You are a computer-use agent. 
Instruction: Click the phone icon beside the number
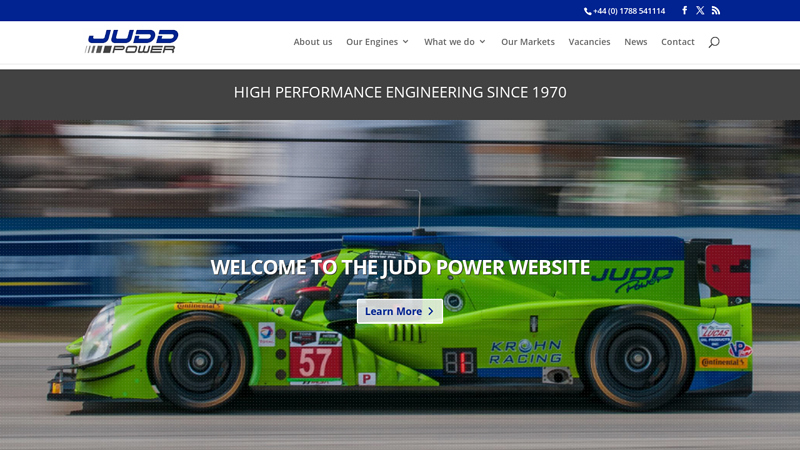point(588,11)
